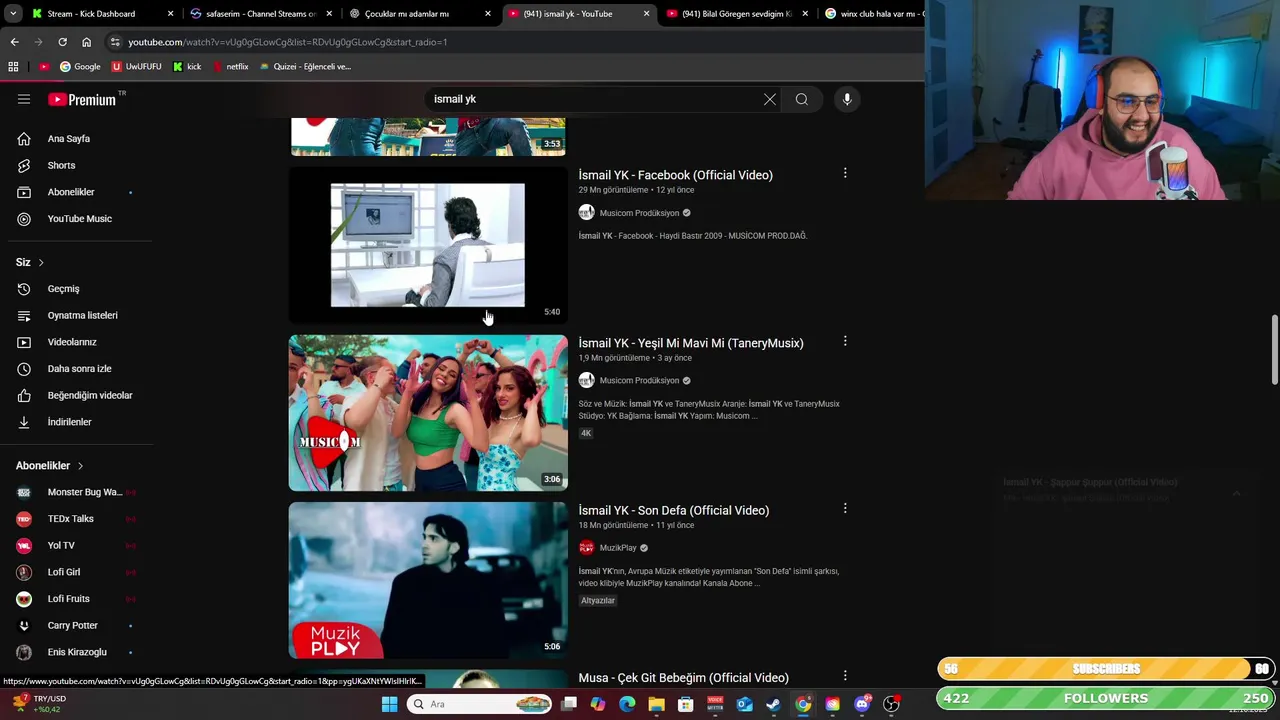Image resolution: width=1280 pixels, height=720 pixels.
Task: Open kick bookmark
Action: pos(187,67)
